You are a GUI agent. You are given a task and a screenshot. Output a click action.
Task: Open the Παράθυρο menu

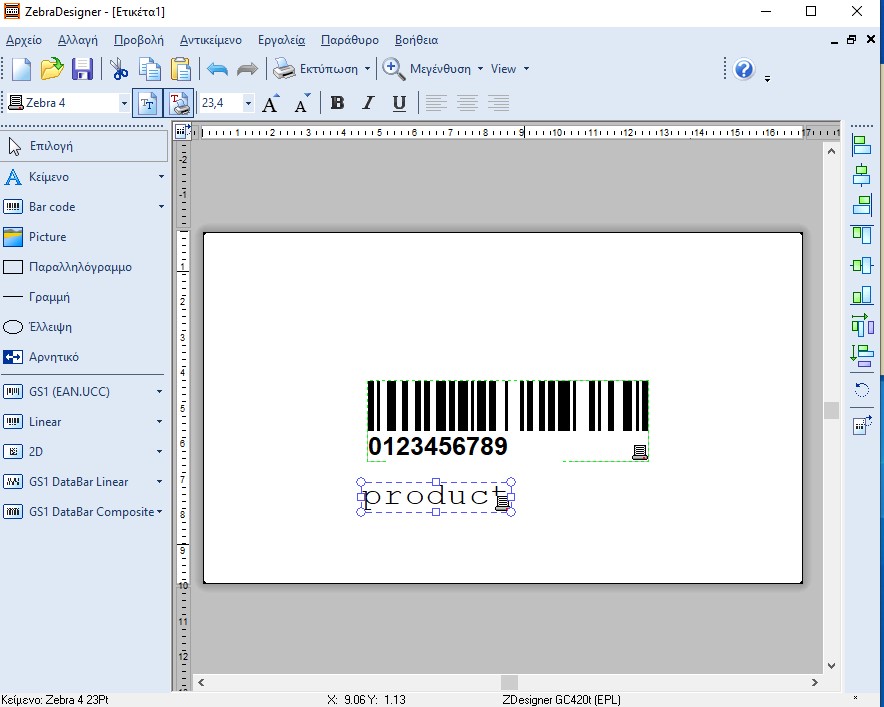coord(350,40)
